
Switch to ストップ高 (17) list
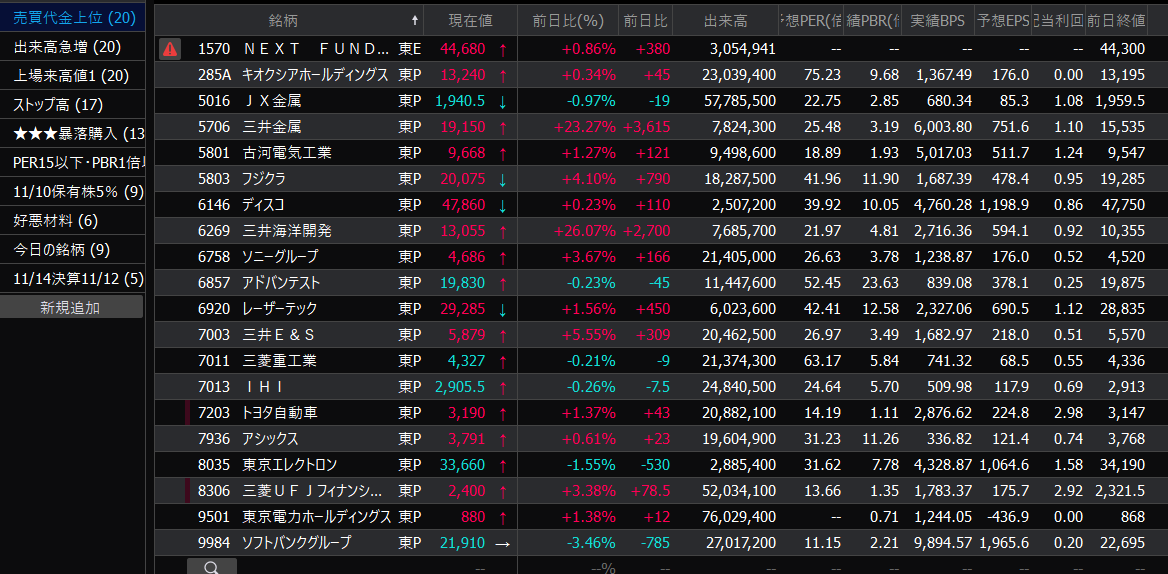[x=58, y=105]
